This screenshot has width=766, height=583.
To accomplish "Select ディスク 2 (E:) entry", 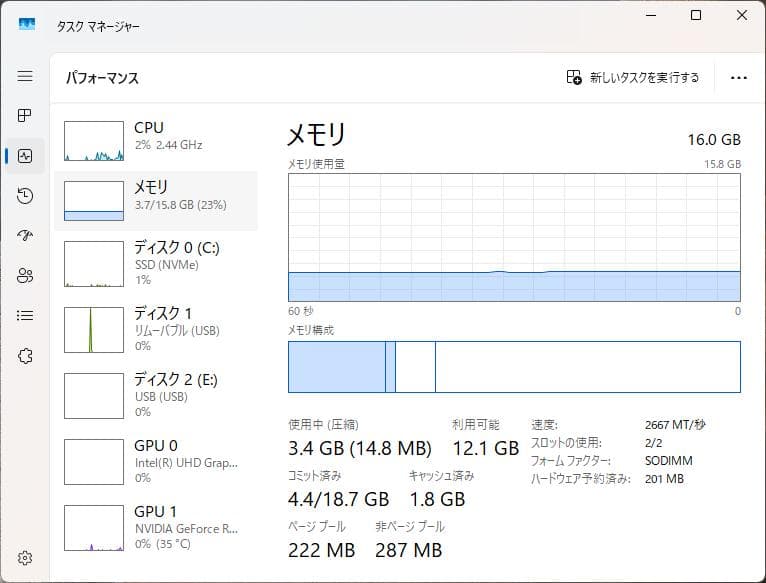I will tap(156, 396).
